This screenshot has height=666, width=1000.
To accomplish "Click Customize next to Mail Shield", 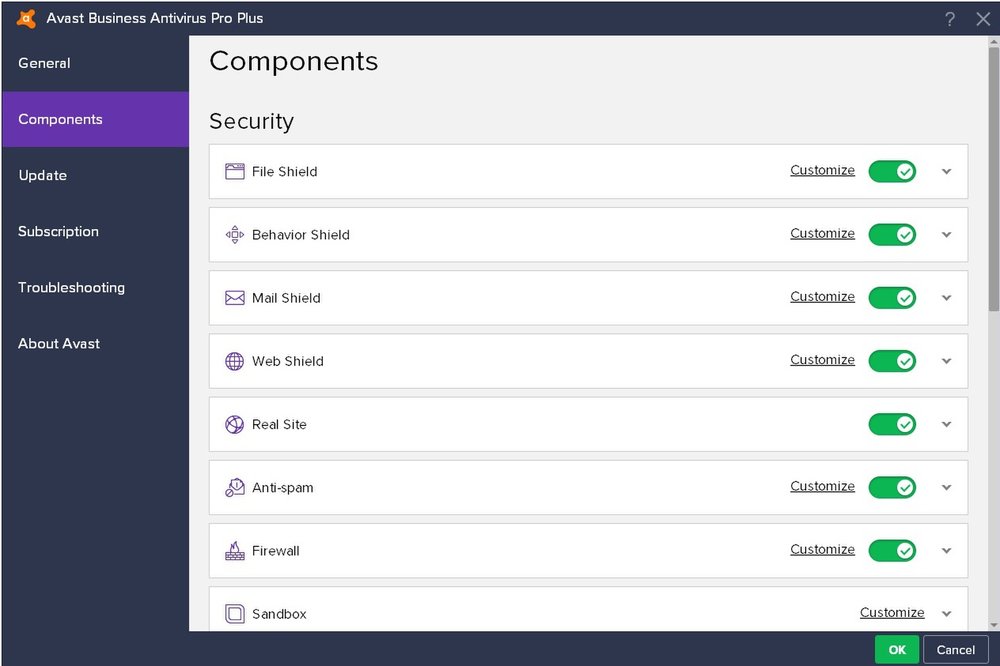I will coord(822,296).
